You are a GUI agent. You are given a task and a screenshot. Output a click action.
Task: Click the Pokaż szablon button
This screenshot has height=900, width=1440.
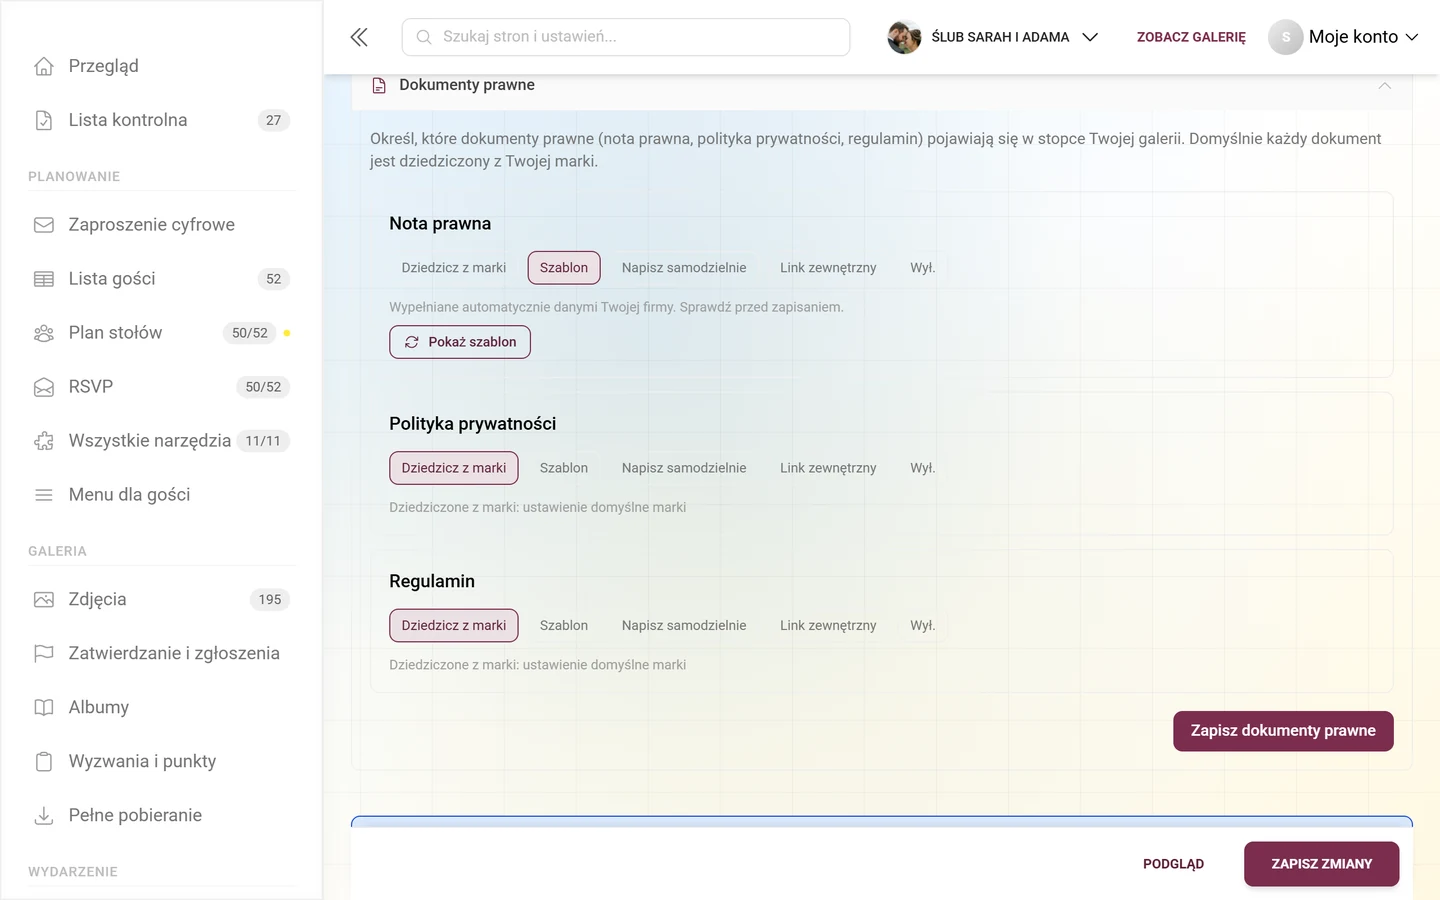click(460, 342)
